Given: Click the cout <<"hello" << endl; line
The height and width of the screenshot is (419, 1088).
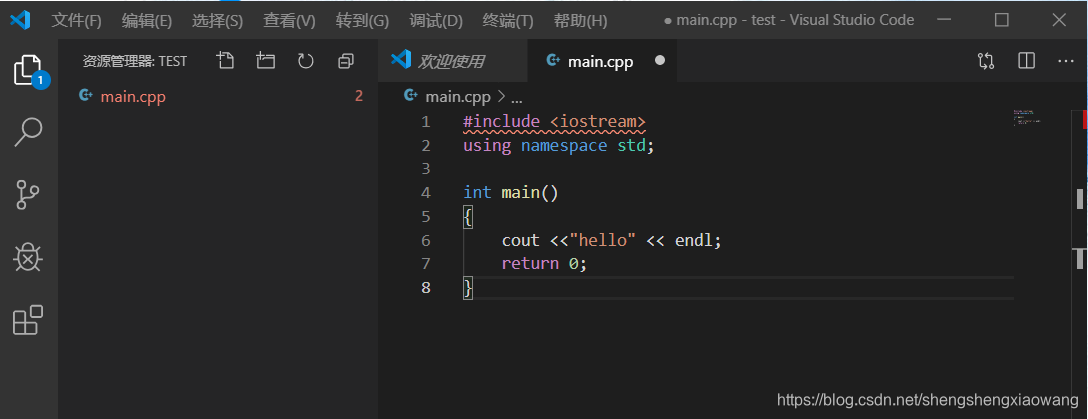Looking at the screenshot, I should pyautogui.click(x=611, y=240).
